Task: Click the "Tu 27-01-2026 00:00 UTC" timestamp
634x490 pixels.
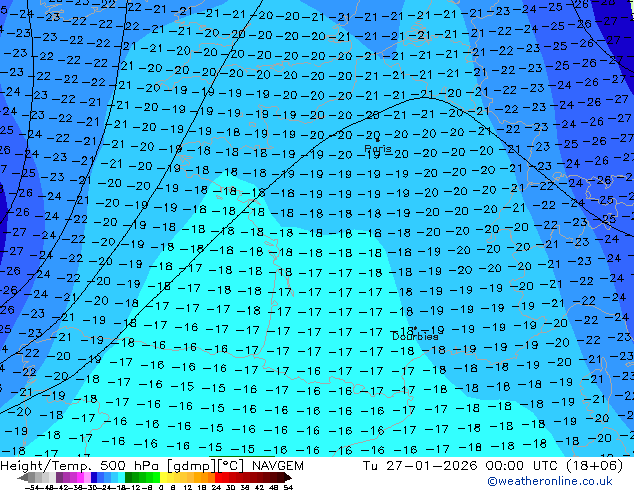Action: [x=462, y=466]
